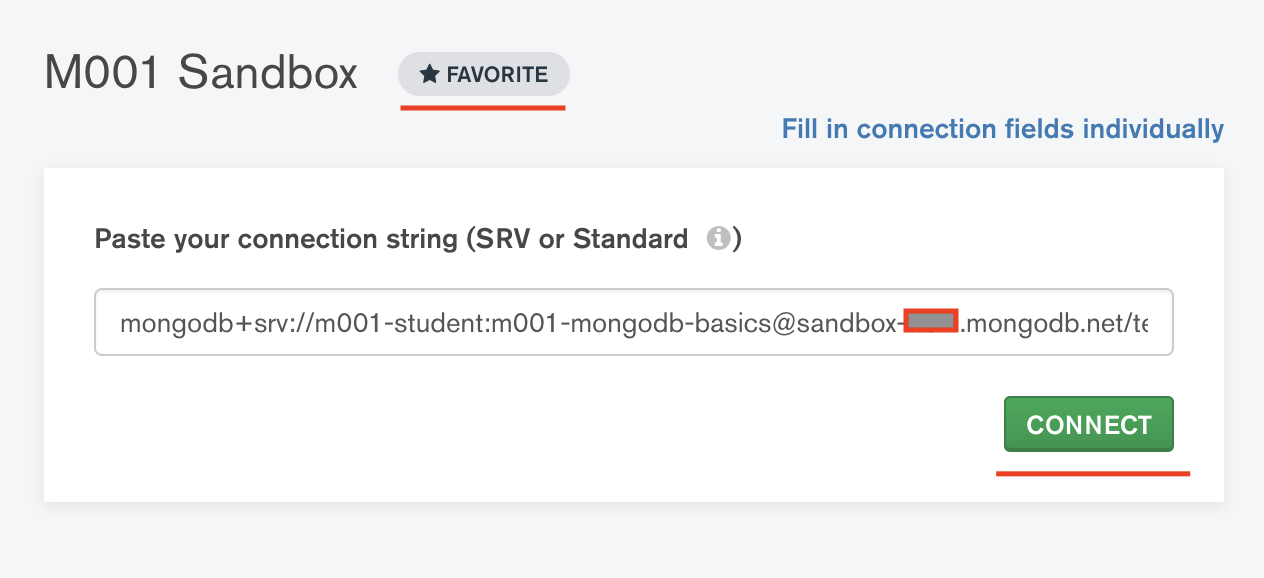Toggle the FAVORITE label for M001 Sandbox
Viewport: 1264px width, 578px height.
click(496, 75)
